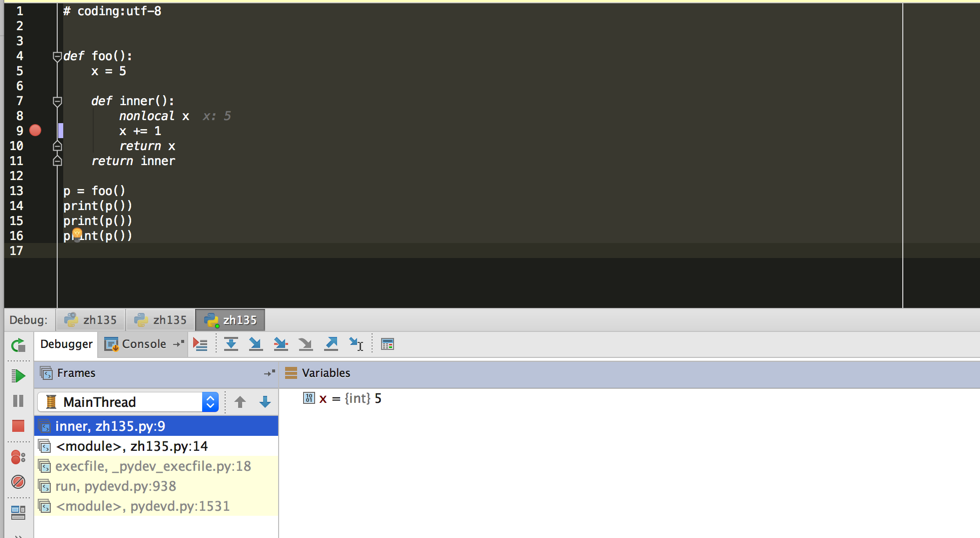The width and height of the screenshot is (980, 538).
Task: Click Show Execution Point icon
Action: click(x=200, y=344)
